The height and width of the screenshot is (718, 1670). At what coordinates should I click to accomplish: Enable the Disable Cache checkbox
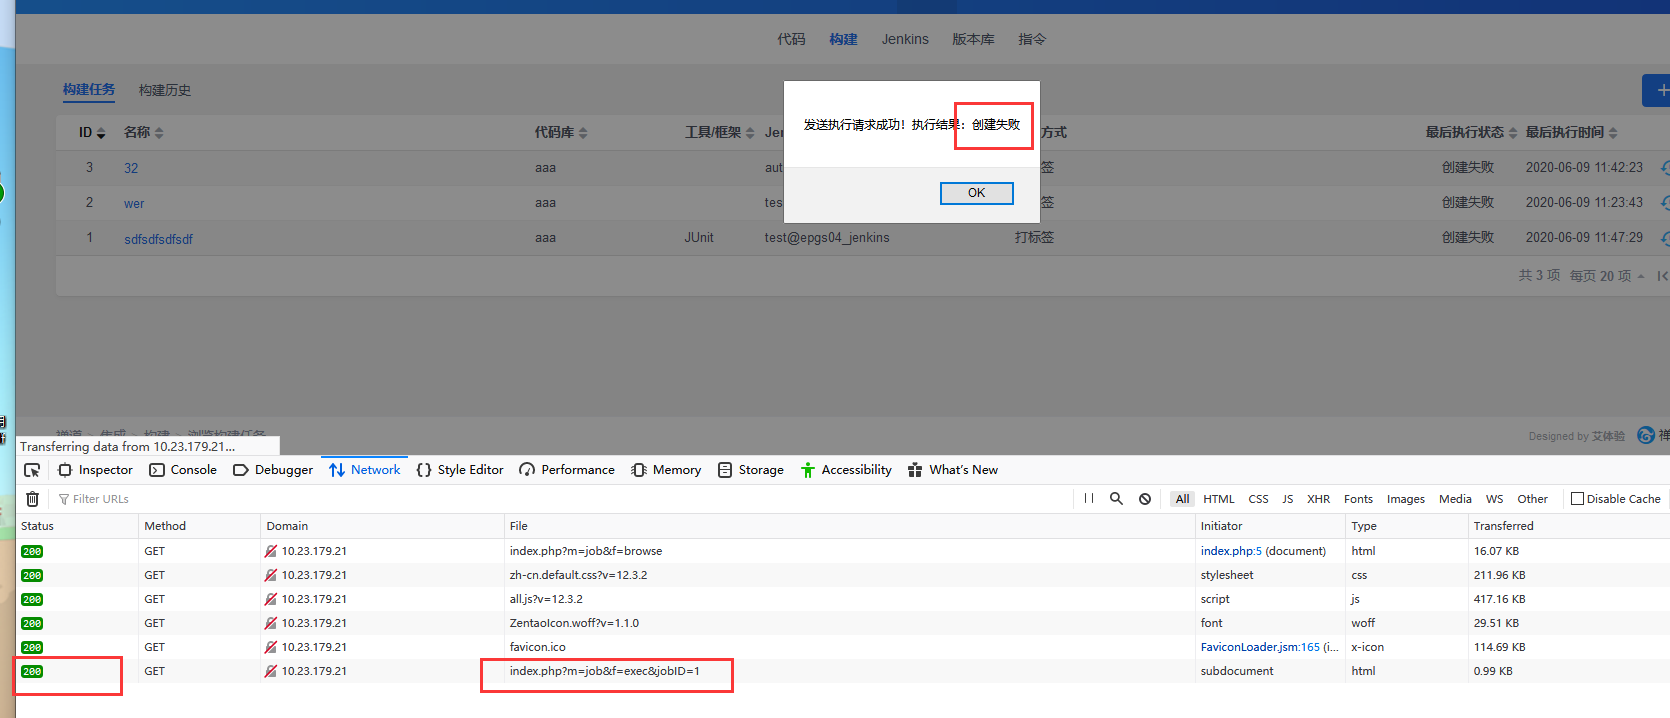click(x=1577, y=499)
